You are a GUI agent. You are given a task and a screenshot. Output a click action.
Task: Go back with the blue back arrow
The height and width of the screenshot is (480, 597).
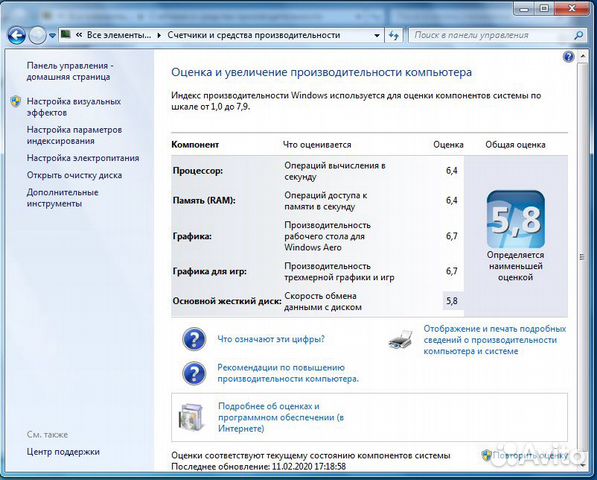(16, 36)
